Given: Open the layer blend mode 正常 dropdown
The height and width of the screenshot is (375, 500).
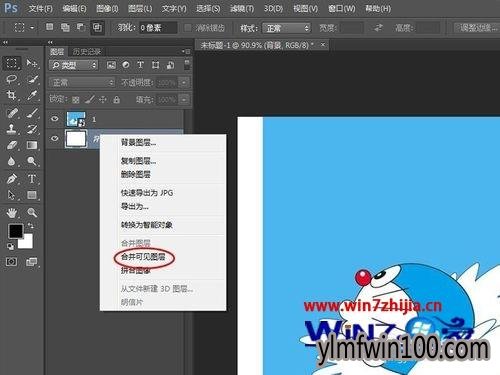Looking at the screenshot, I should point(82,82).
